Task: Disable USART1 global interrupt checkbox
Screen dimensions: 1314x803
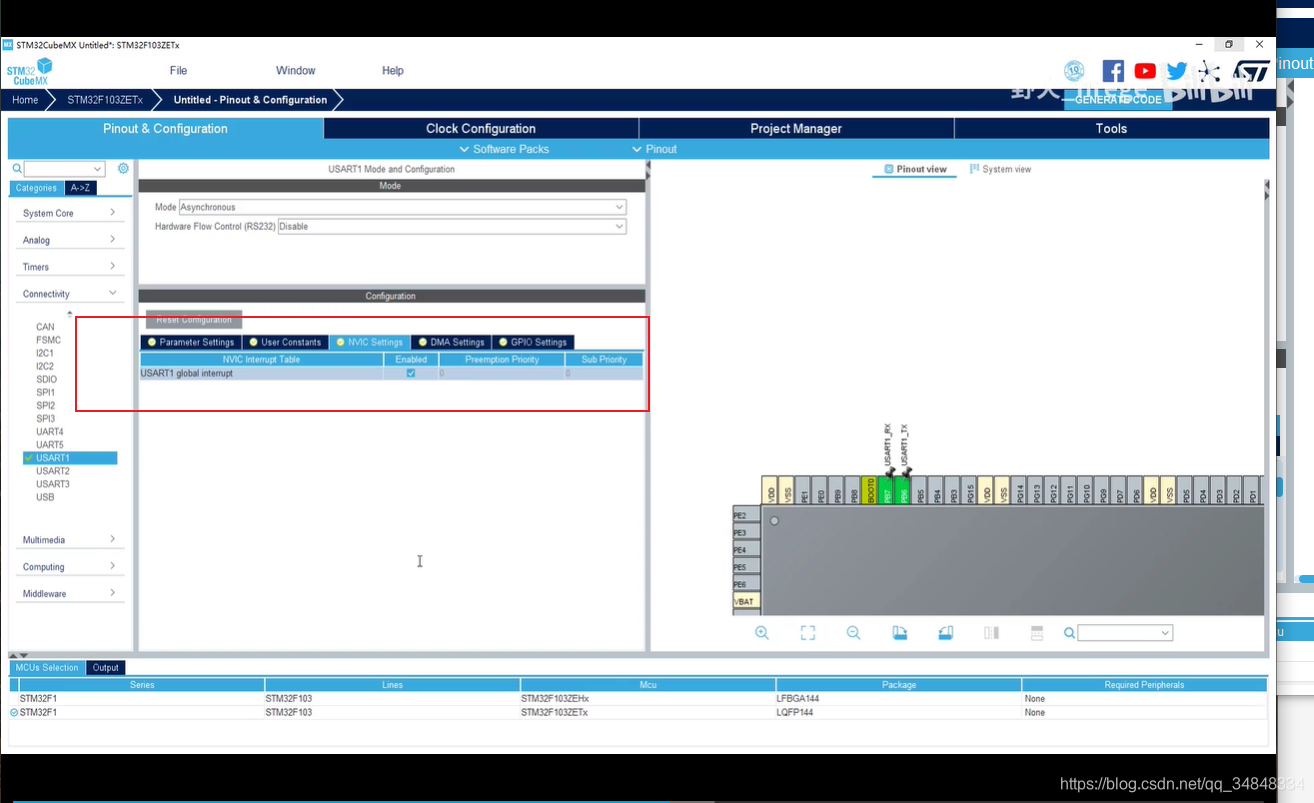Action: (x=411, y=373)
